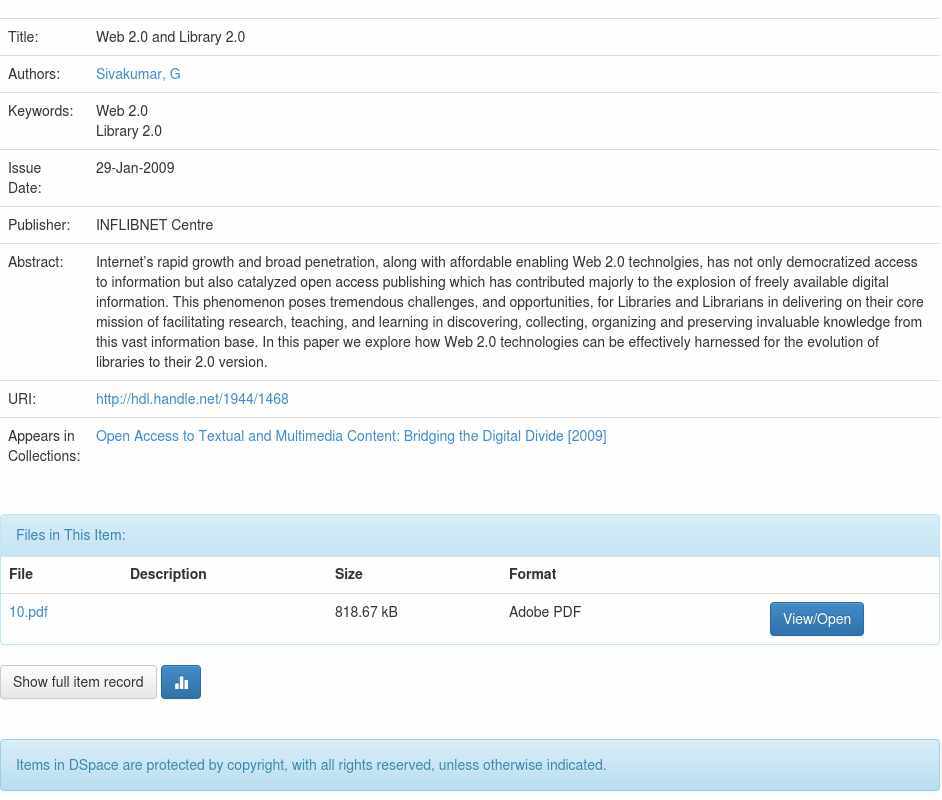Click the Files in This Item header
This screenshot has width=942, height=800.
coord(71,535)
